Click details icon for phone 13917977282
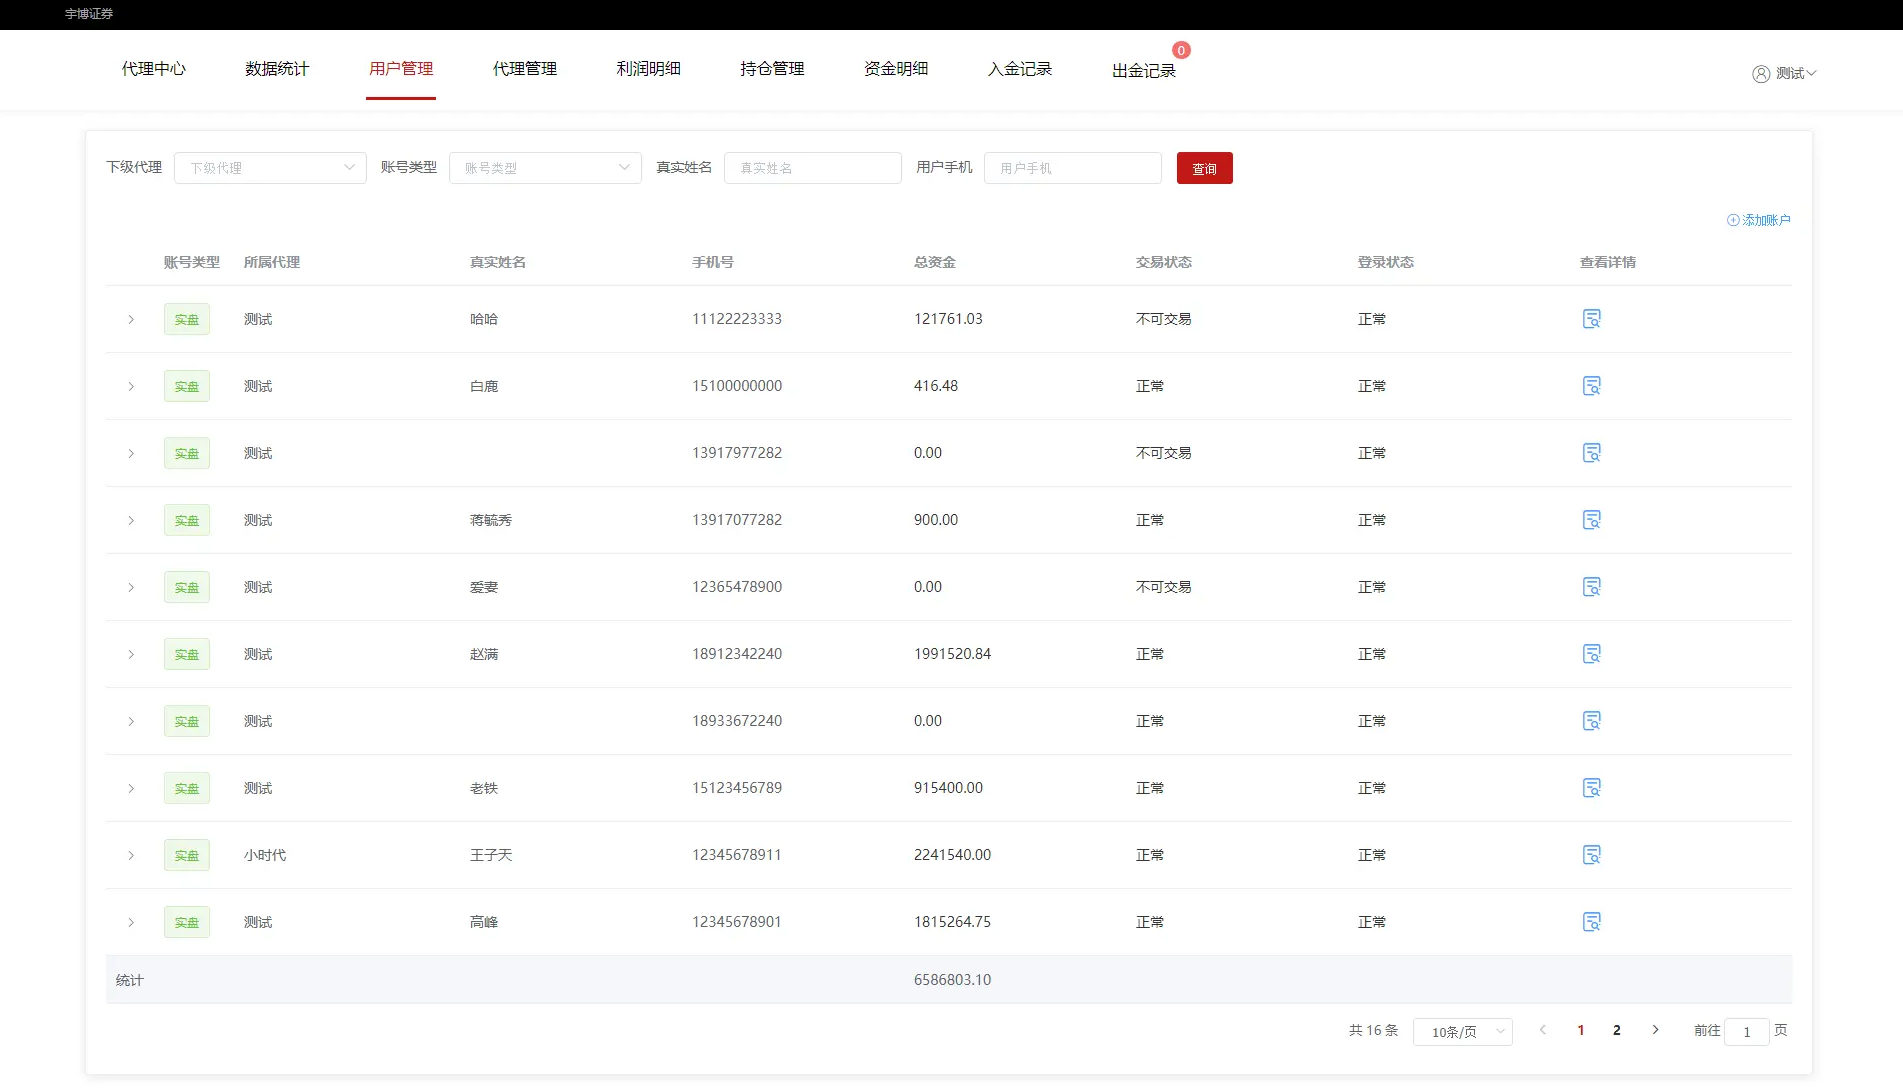Image resolution: width=1903 pixels, height=1092 pixels. tap(1591, 453)
